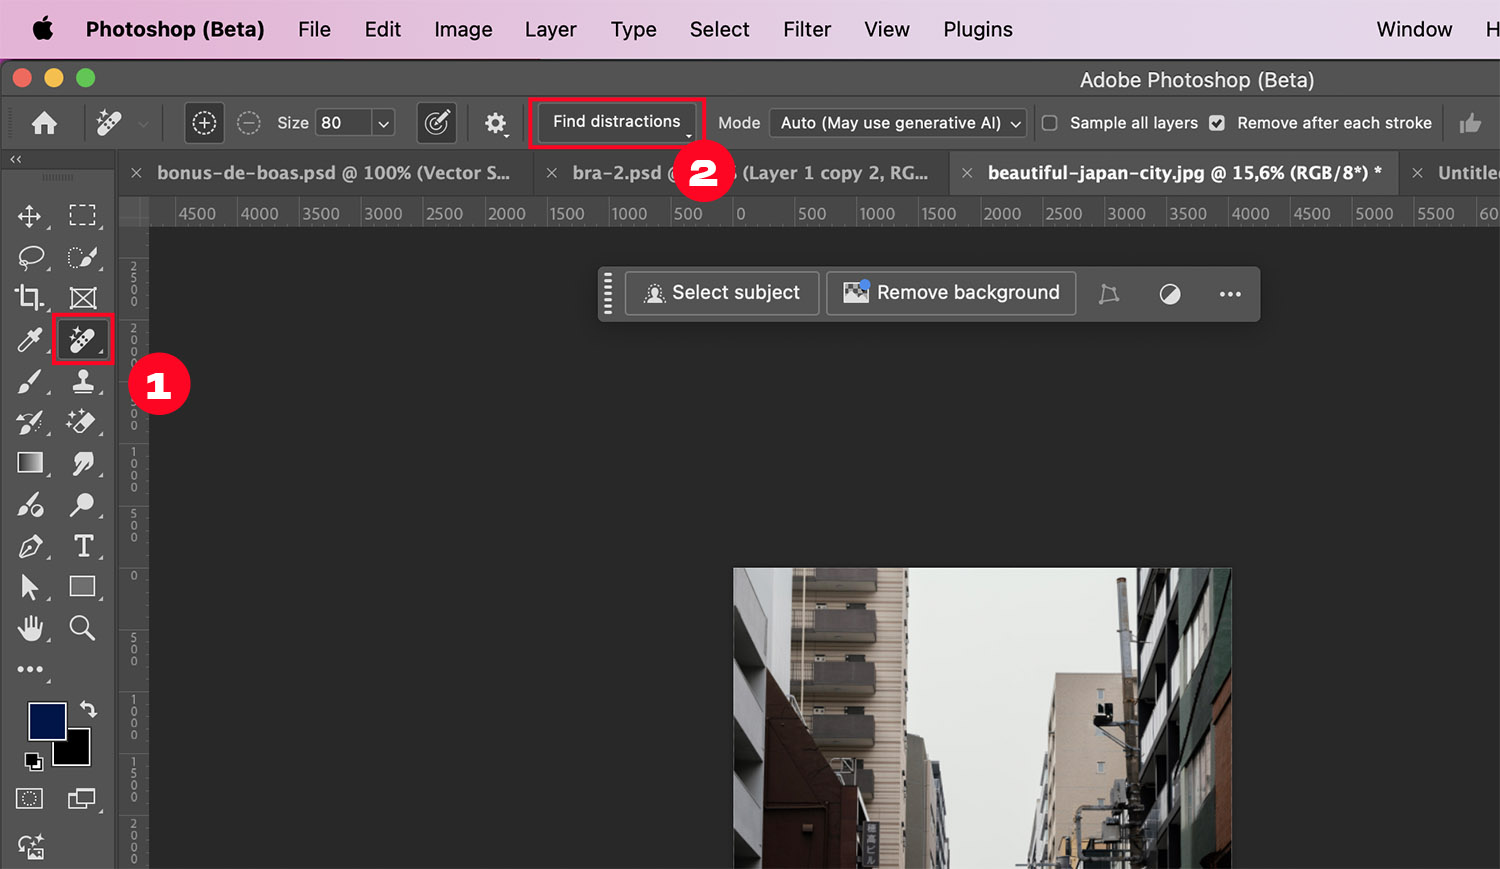
Task: Select the History Brush tool
Action: 30,422
